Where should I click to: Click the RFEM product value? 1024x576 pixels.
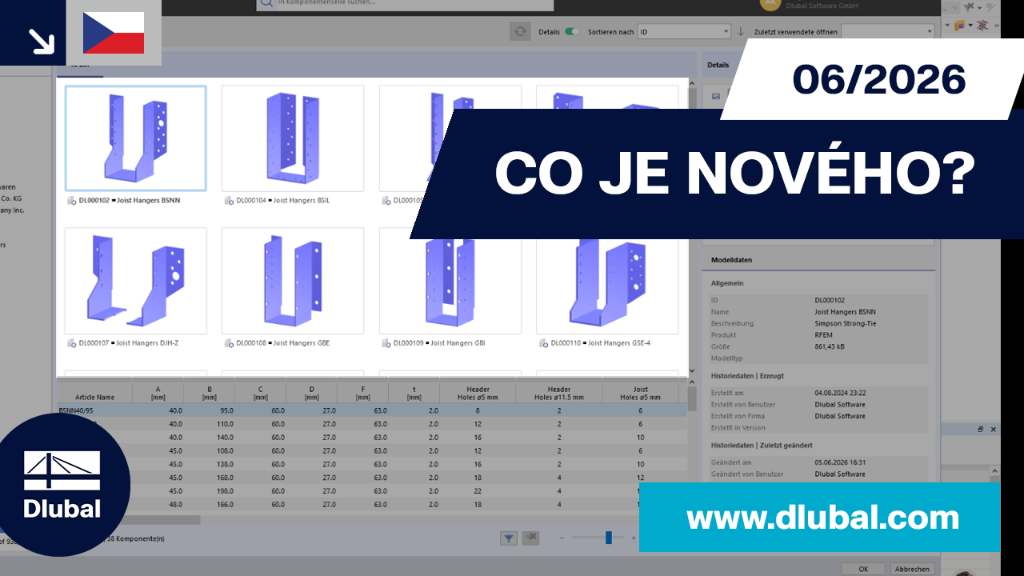coord(824,335)
